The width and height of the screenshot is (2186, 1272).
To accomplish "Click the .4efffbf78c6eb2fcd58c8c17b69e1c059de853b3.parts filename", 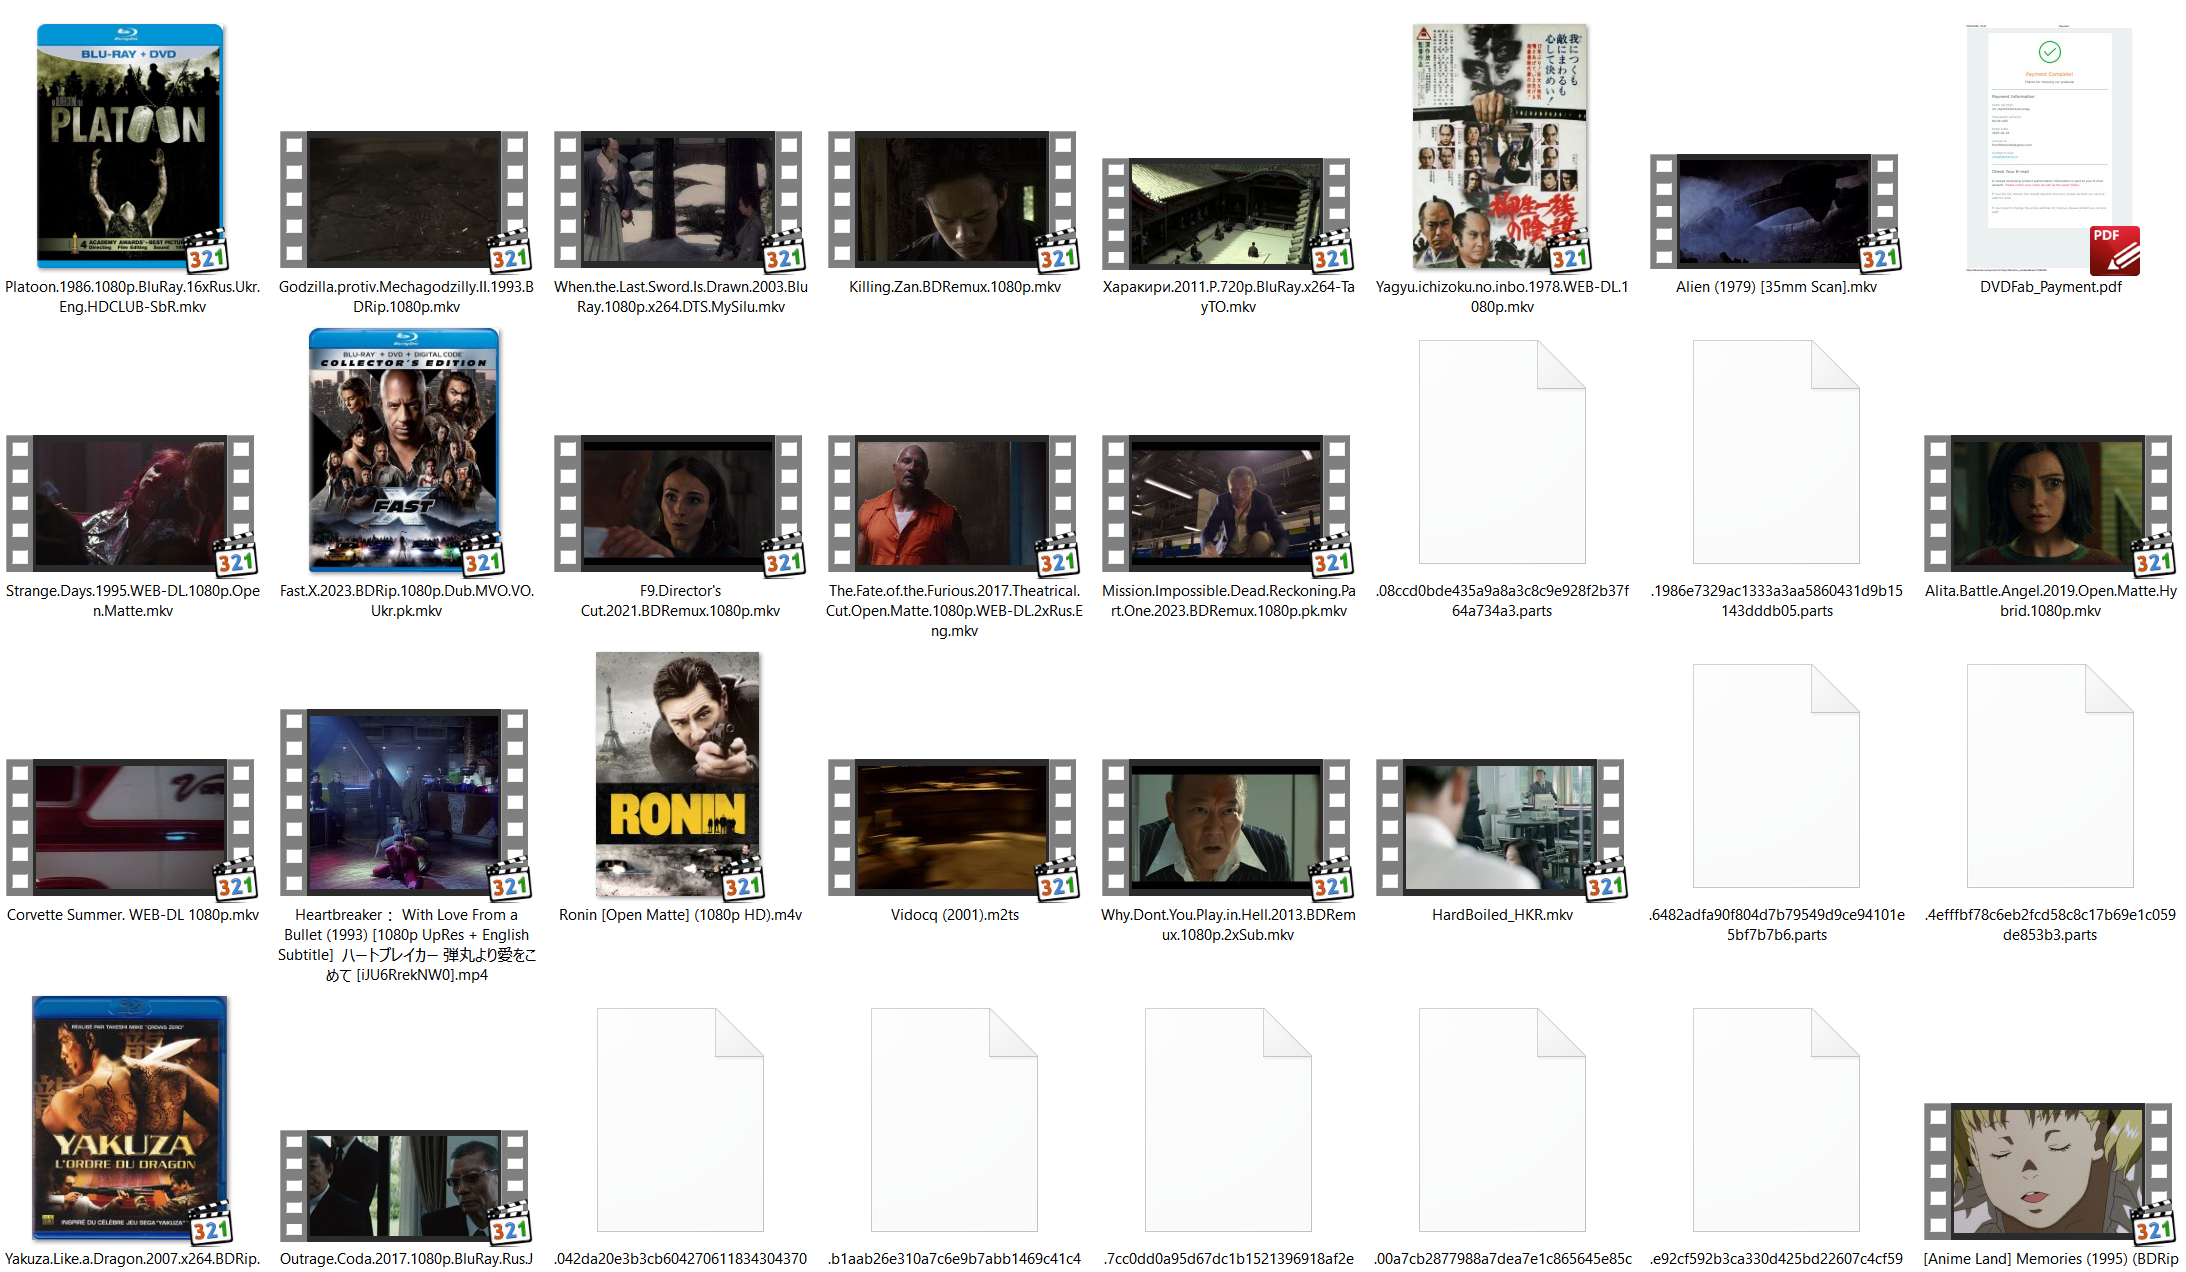I will [x=2051, y=925].
